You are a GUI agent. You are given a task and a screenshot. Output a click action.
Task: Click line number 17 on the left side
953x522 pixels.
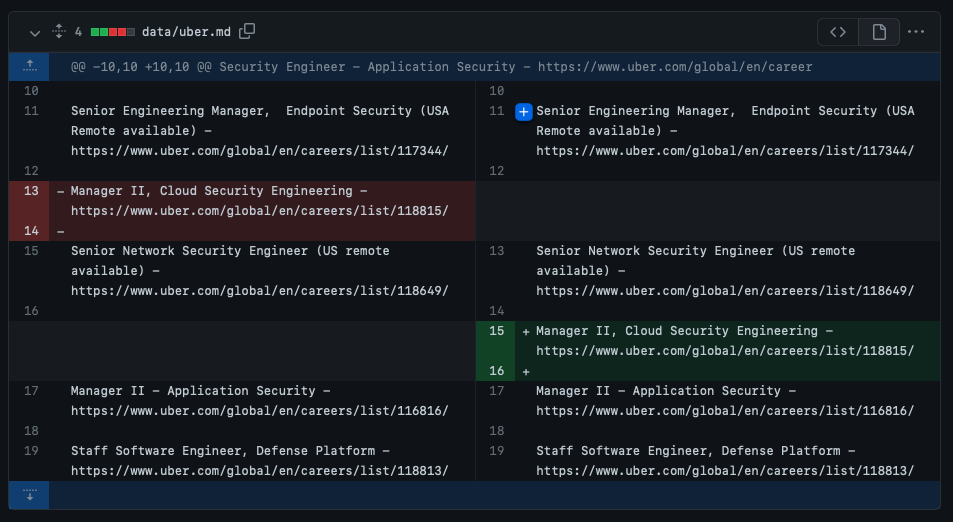click(x=31, y=391)
